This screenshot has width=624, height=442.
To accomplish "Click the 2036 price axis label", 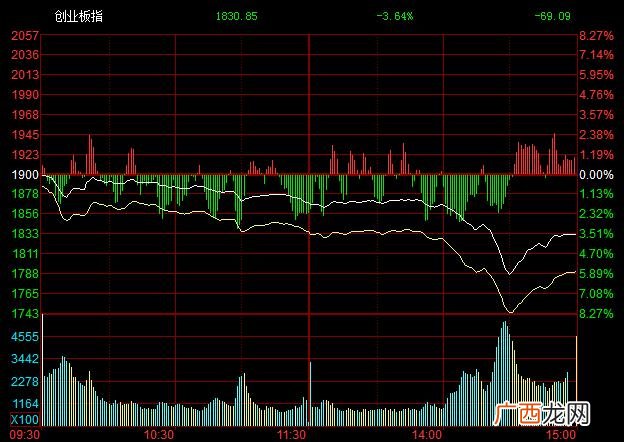I will pyautogui.click(x=25, y=55).
